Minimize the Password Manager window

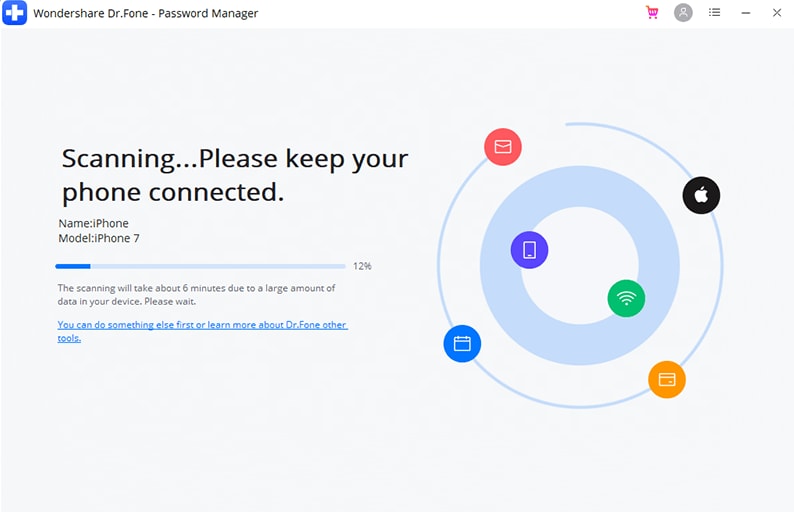[746, 13]
